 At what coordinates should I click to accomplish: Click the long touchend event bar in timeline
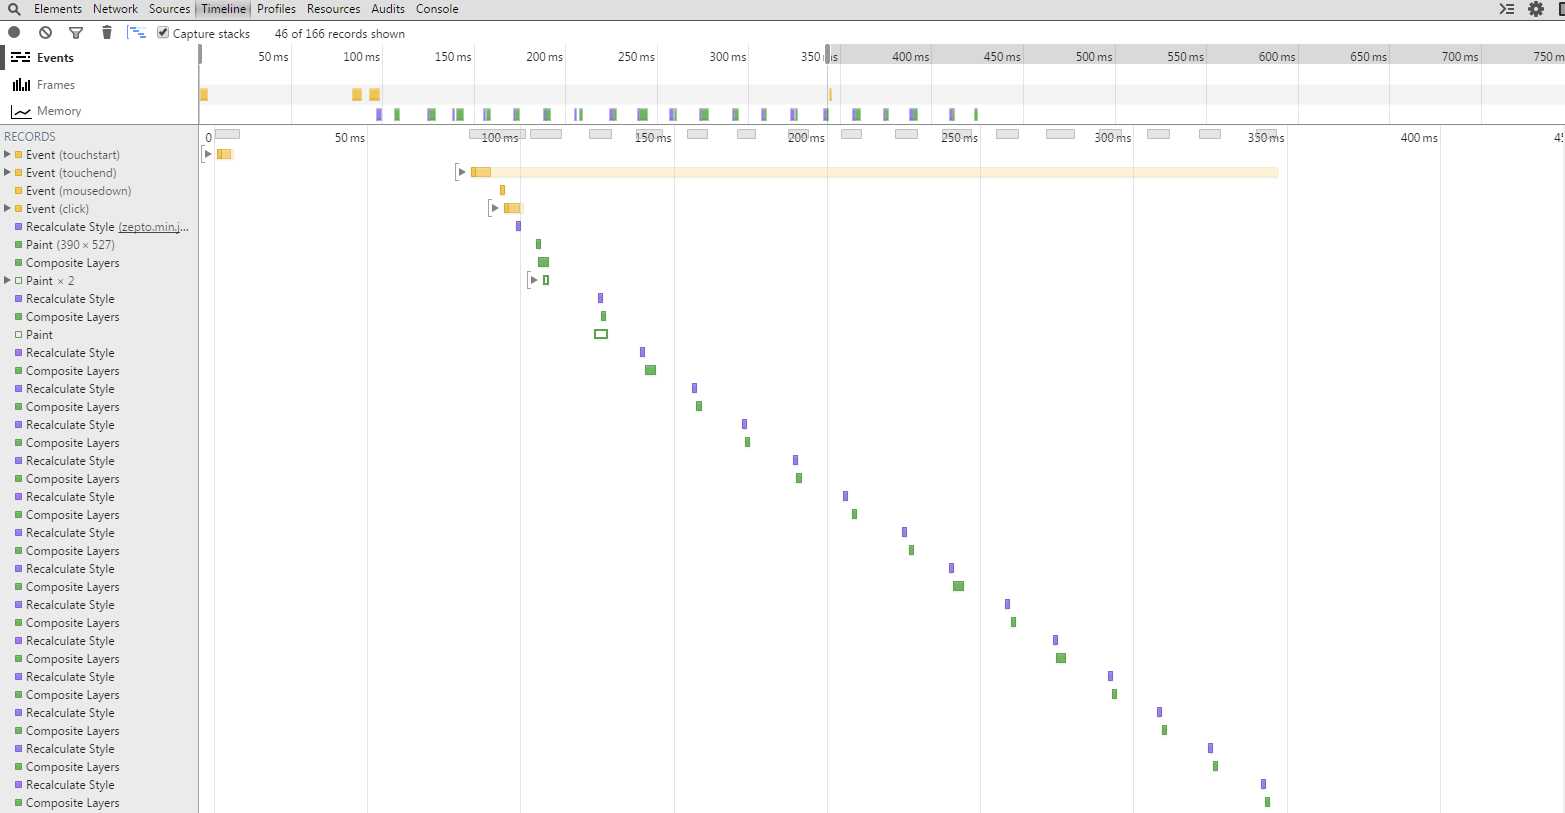pos(874,172)
